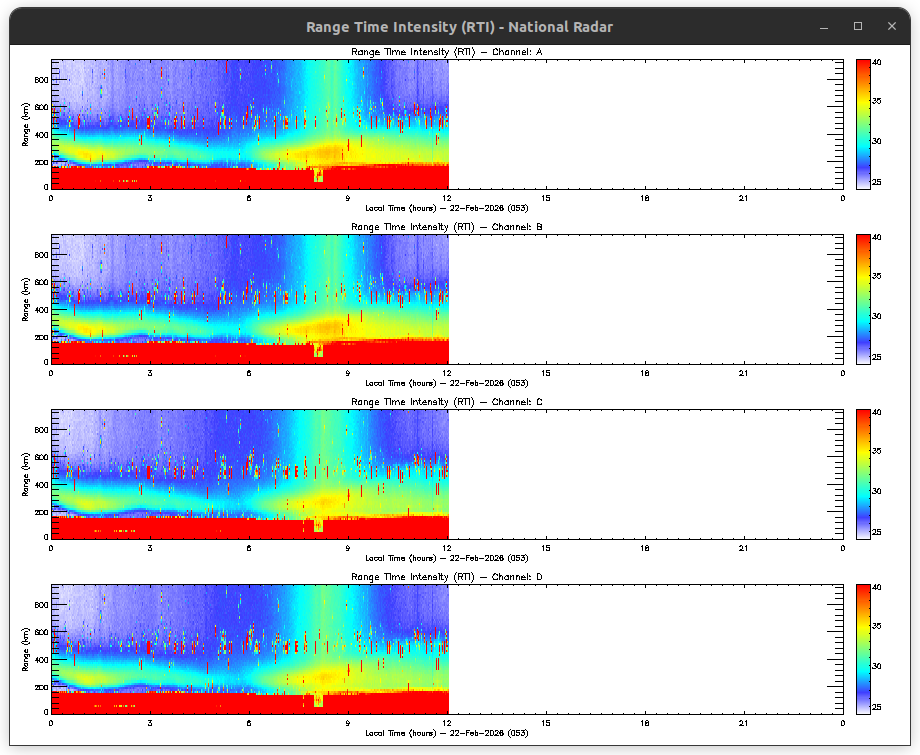Click the window title bar text
Viewport: 920px width, 755px height.
click(x=459, y=27)
